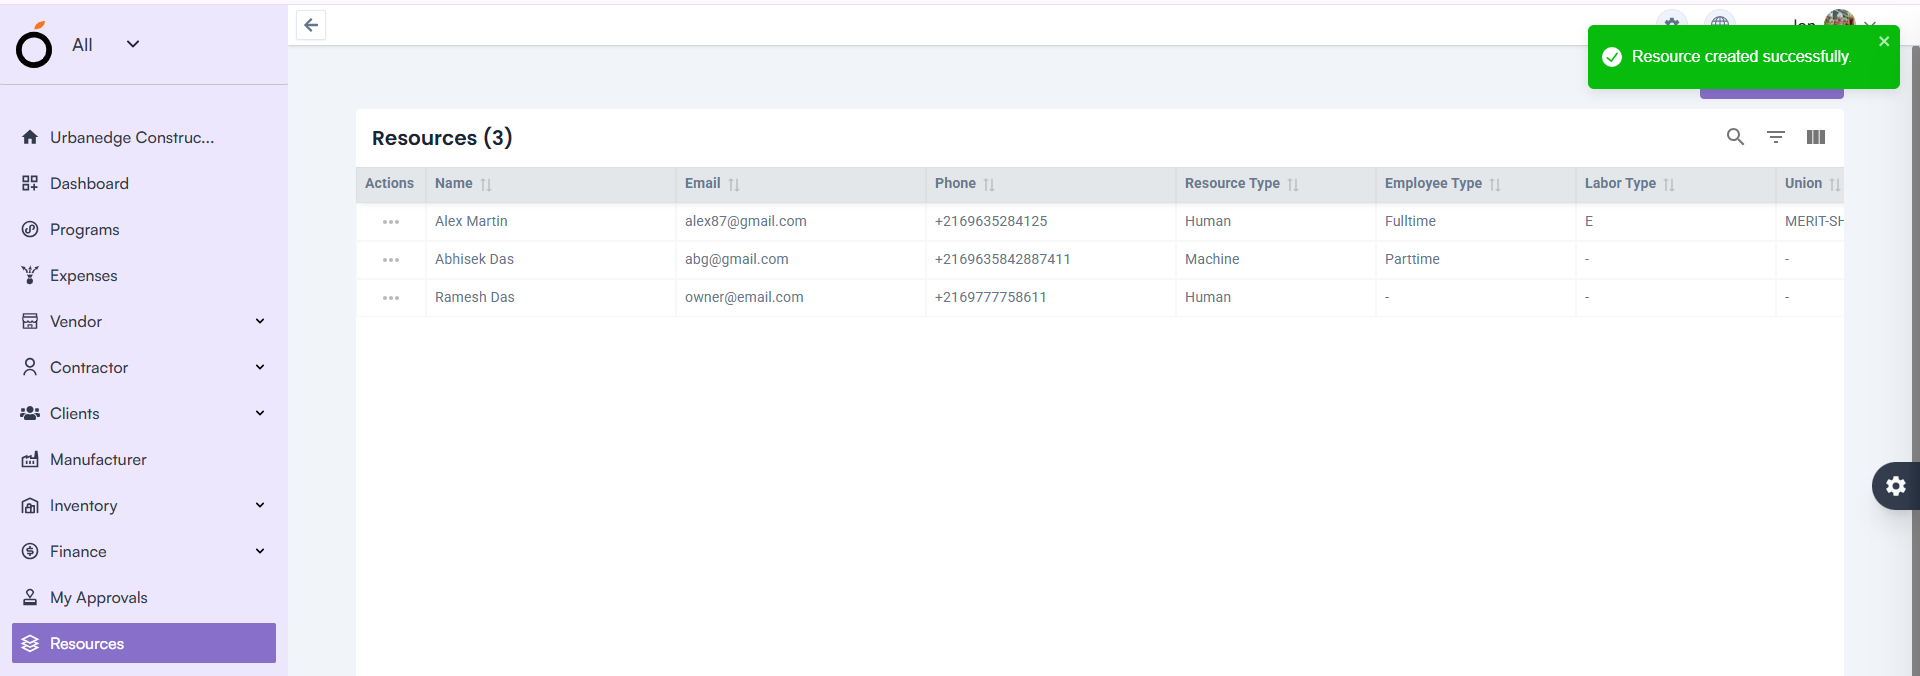1920x676 pixels.
Task: Click the Clients group icon
Action: coord(30,413)
